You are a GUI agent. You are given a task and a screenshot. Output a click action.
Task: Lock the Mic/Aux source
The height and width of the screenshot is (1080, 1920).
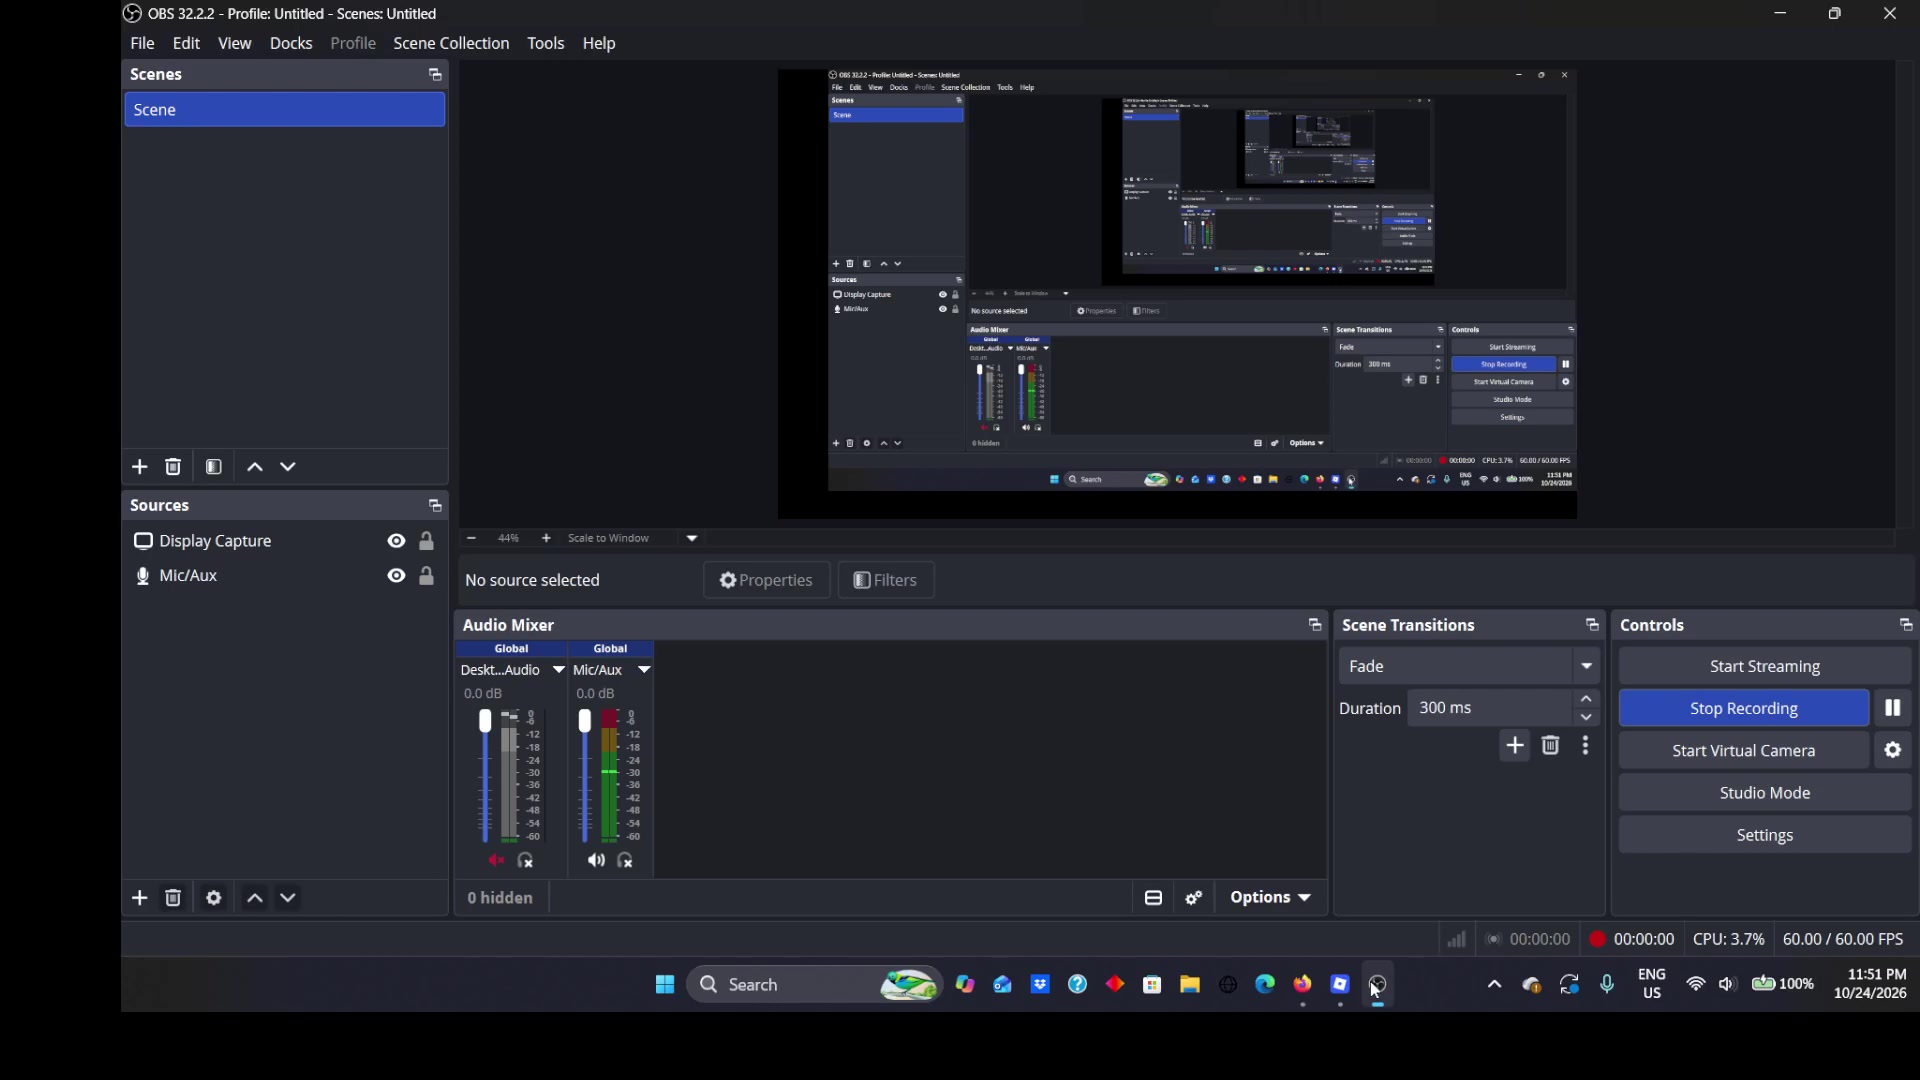click(x=427, y=577)
